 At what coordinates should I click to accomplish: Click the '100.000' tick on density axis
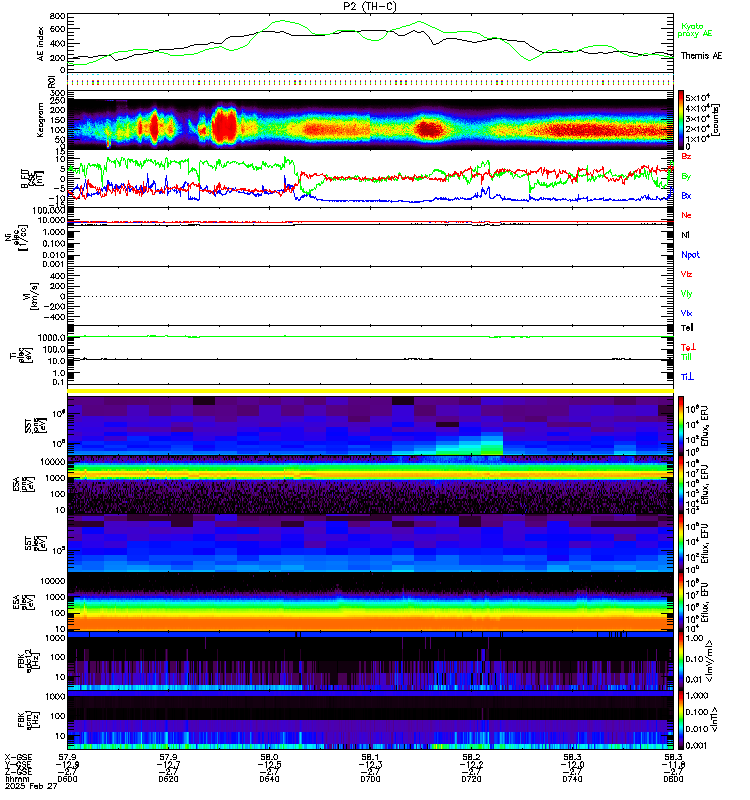coord(48,211)
